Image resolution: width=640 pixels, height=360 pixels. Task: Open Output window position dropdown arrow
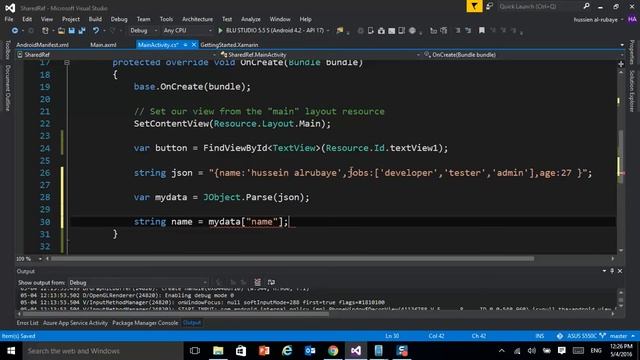click(604, 271)
